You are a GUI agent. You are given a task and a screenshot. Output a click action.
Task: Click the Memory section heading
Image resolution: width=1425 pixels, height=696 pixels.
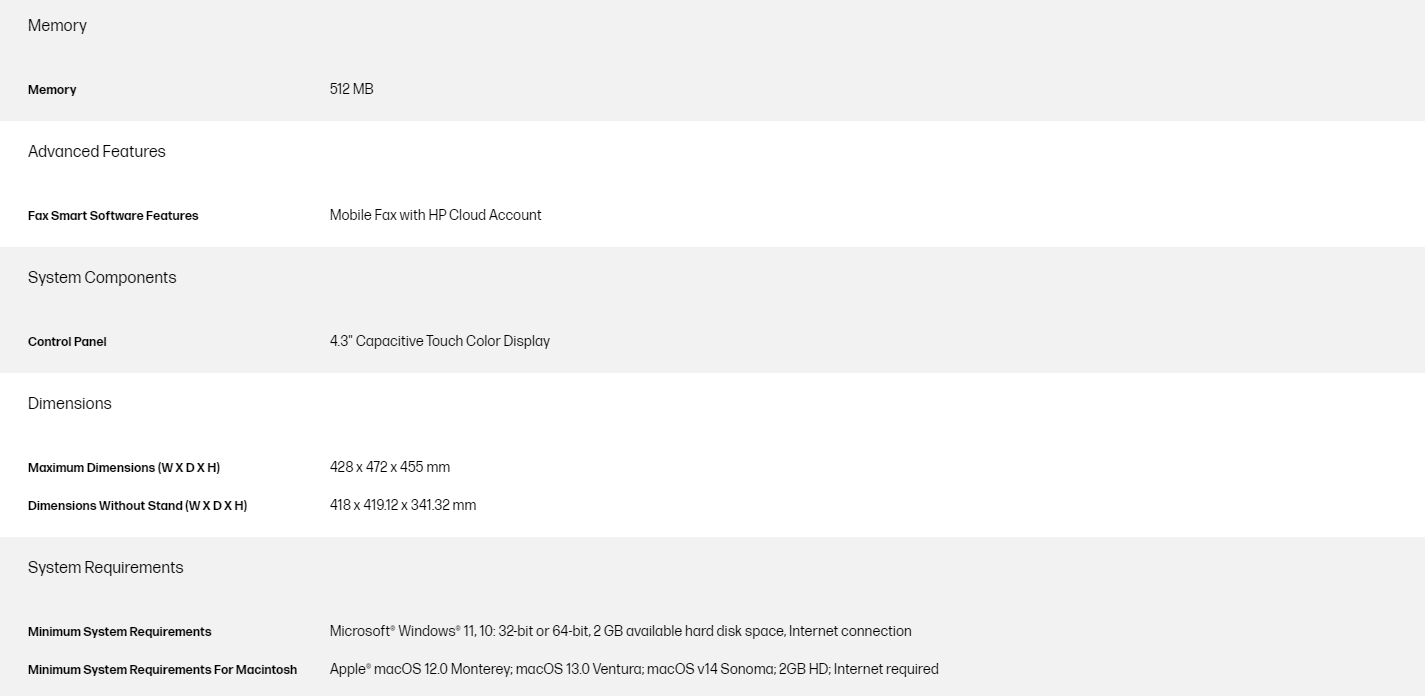point(57,26)
